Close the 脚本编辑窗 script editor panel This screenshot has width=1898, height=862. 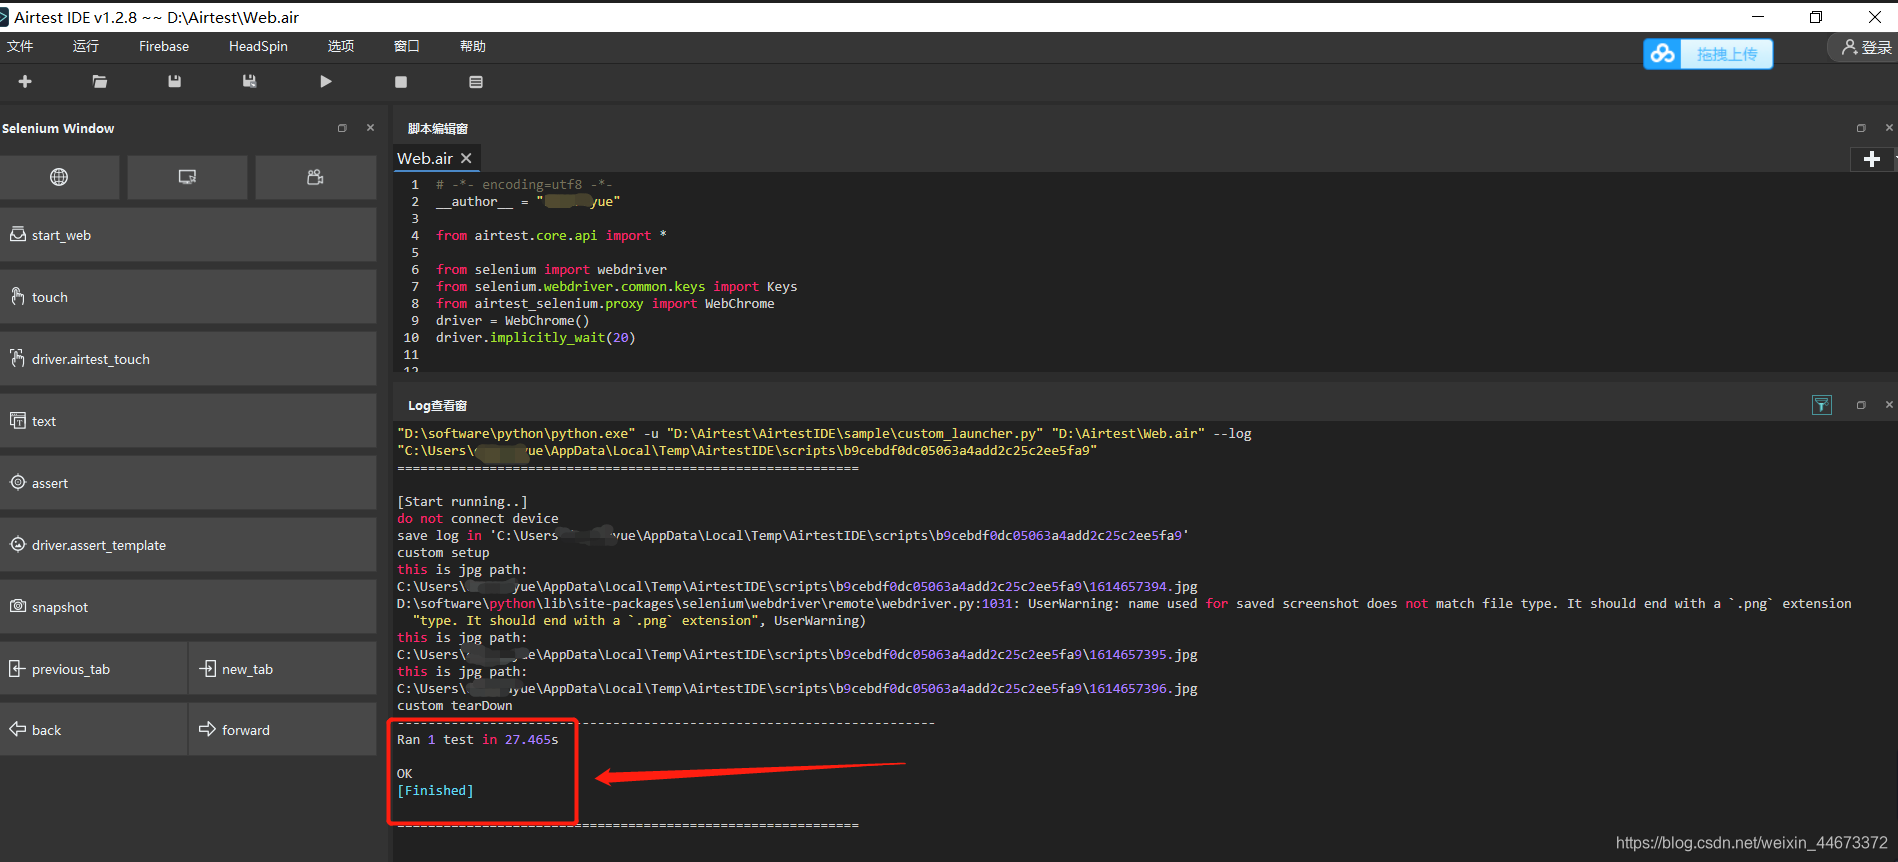tap(1889, 128)
